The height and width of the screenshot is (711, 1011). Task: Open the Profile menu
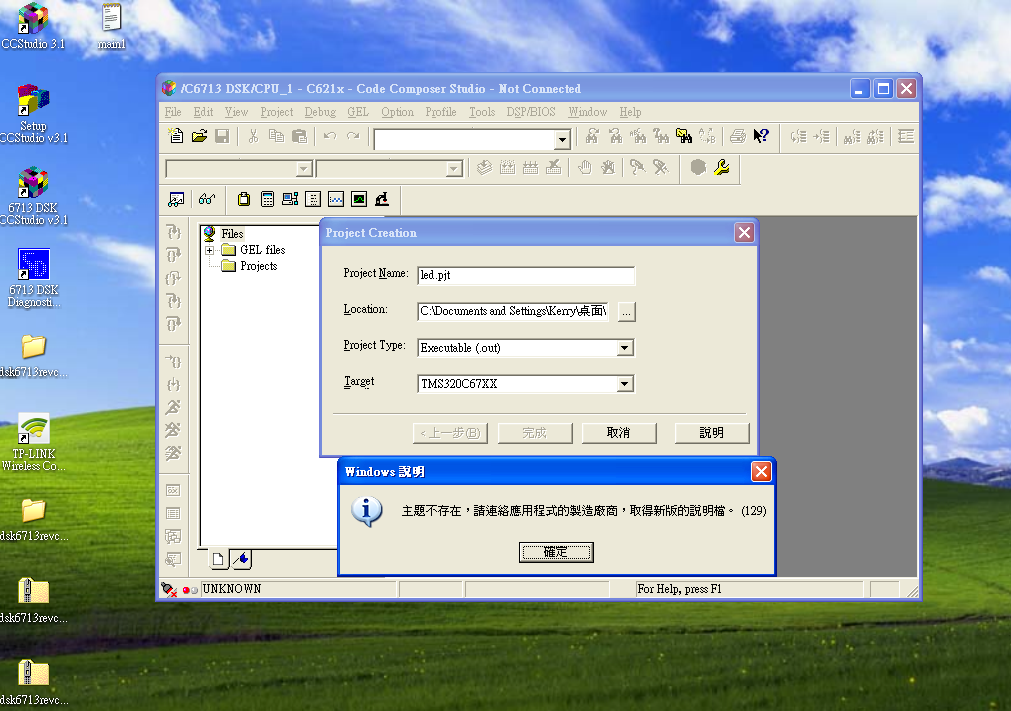coord(440,112)
